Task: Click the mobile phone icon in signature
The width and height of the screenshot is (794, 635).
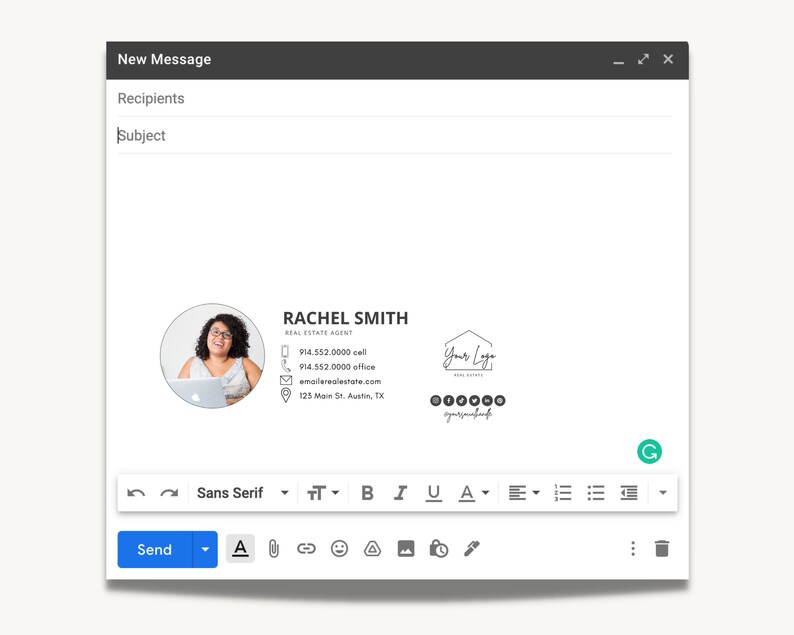Action: click(x=285, y=351)
